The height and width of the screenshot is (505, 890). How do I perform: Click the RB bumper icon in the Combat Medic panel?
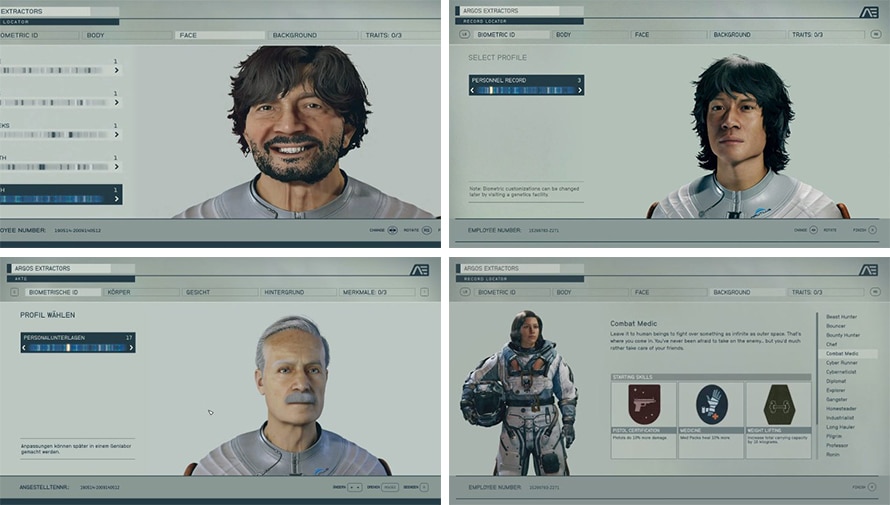pyautogui.click(x=875, y=292)
